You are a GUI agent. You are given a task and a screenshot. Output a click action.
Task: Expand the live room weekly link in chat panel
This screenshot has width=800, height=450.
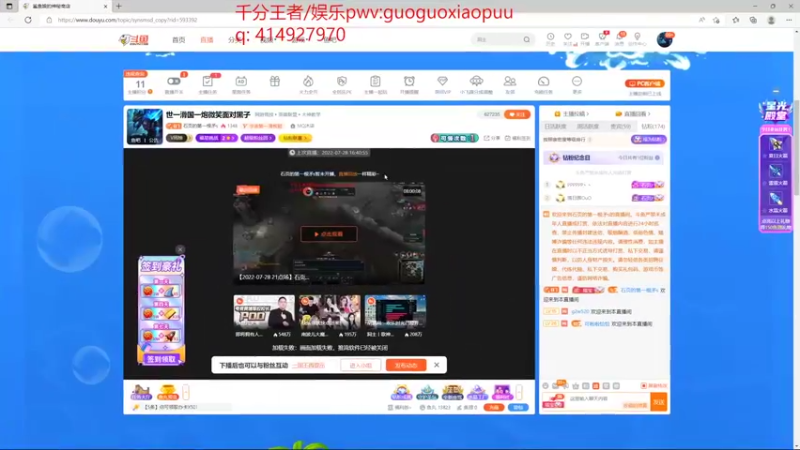(633, 114)
